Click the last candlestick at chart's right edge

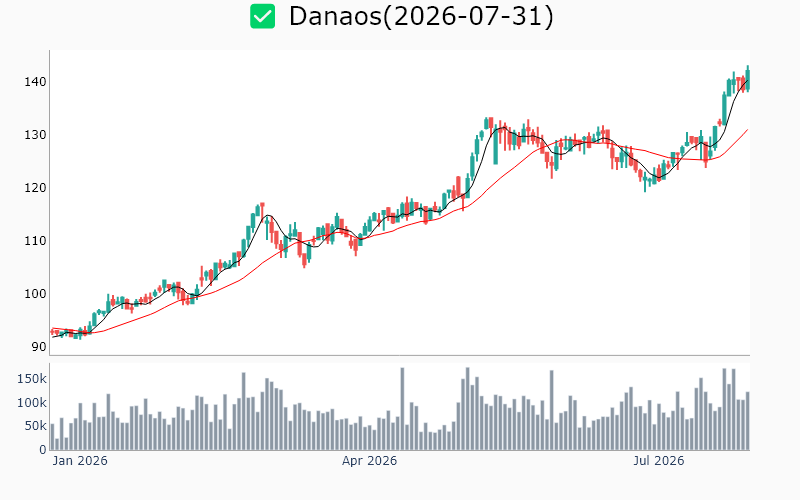(748, 79)
